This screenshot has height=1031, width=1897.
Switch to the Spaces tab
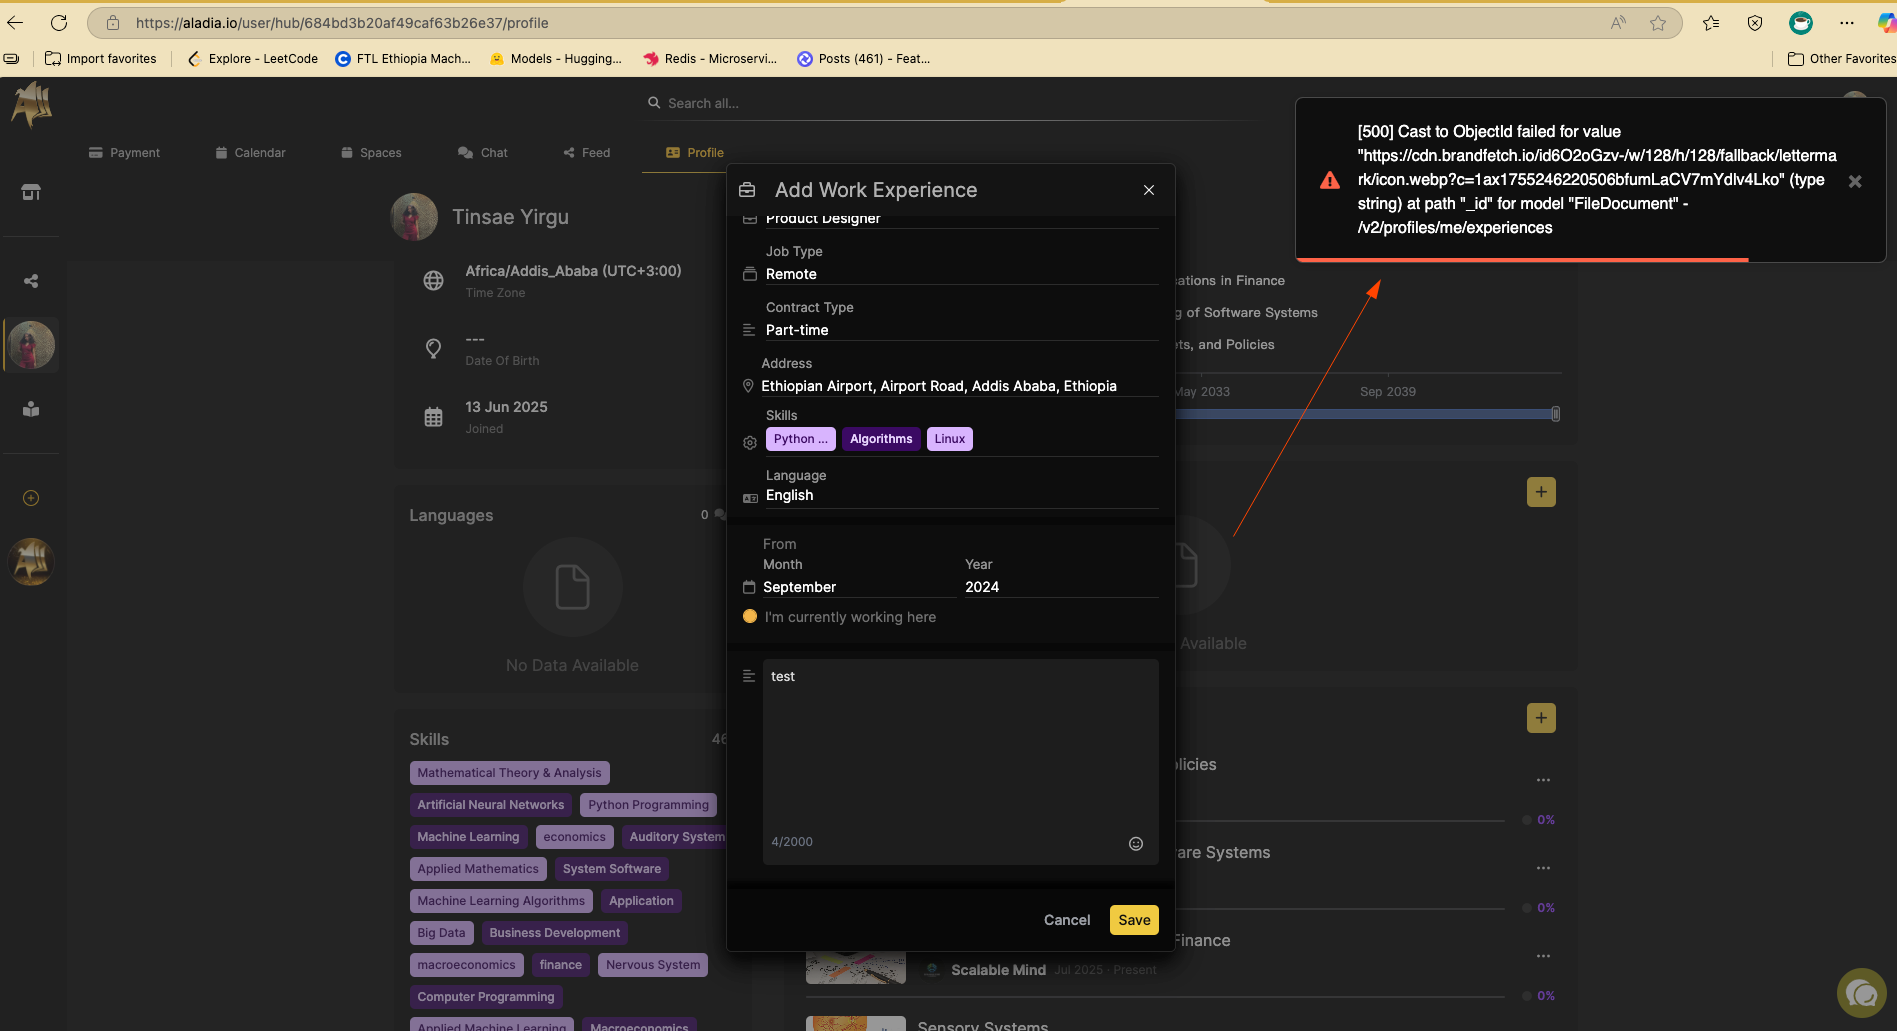(x=371, y=152)
